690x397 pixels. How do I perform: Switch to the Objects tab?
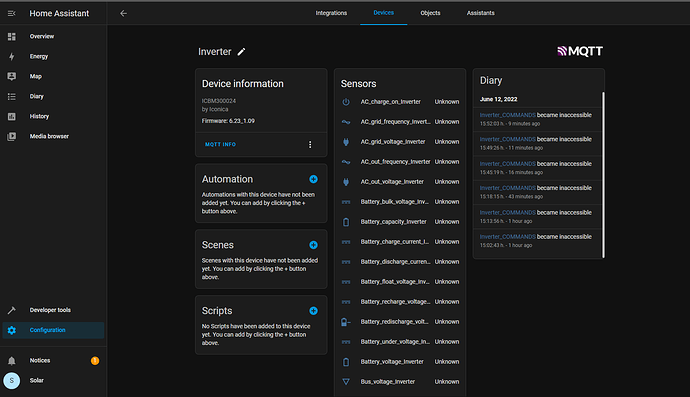pyautogui.click(x=430, y=13)
